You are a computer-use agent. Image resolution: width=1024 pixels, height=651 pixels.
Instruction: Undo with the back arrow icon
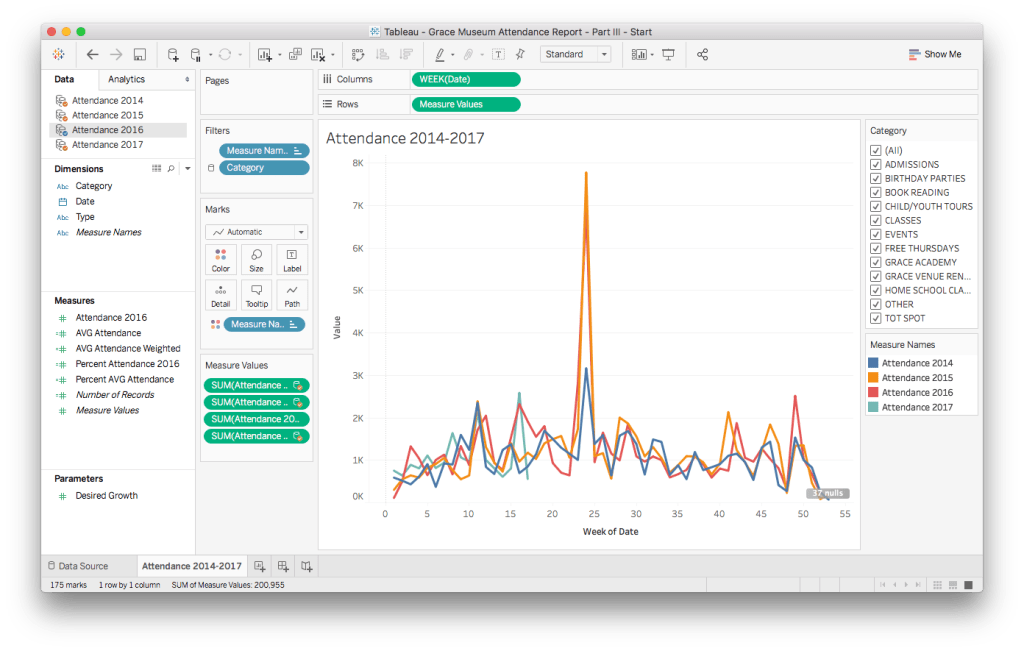(92, 54)
